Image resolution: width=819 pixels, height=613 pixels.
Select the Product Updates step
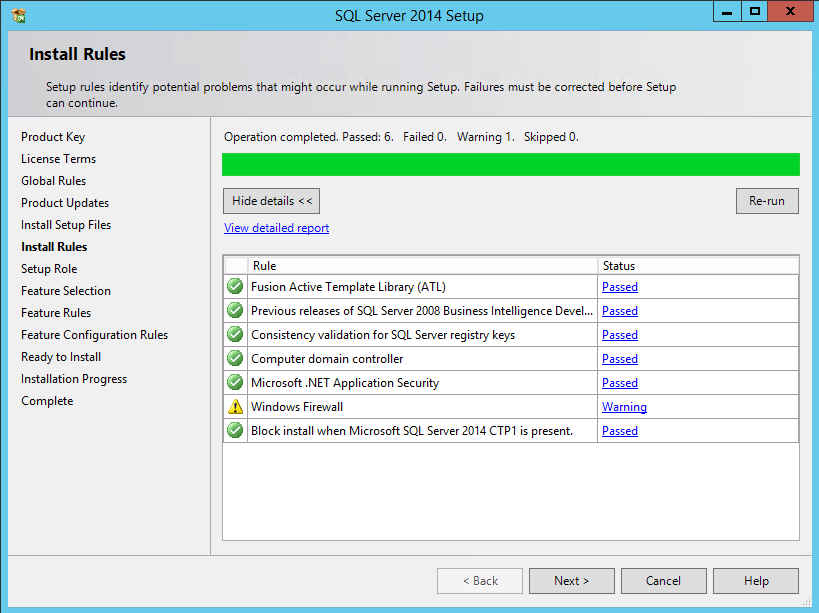pos(65,203)
